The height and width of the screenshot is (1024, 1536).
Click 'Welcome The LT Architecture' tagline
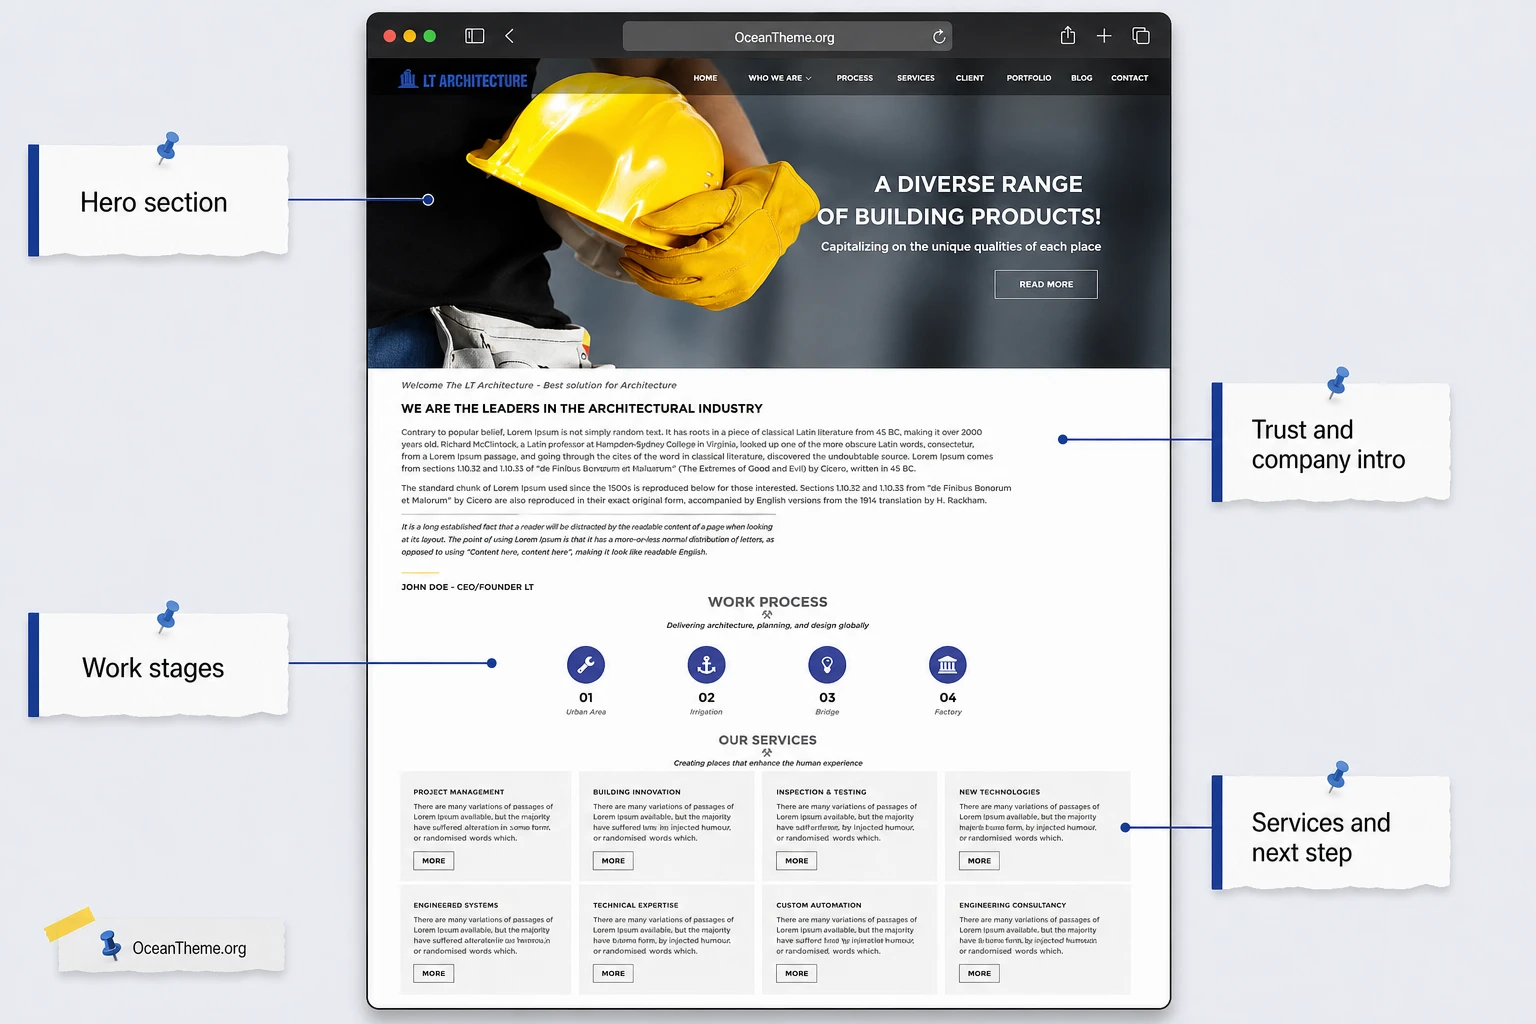pyautogui.click(x=539, y=385)
